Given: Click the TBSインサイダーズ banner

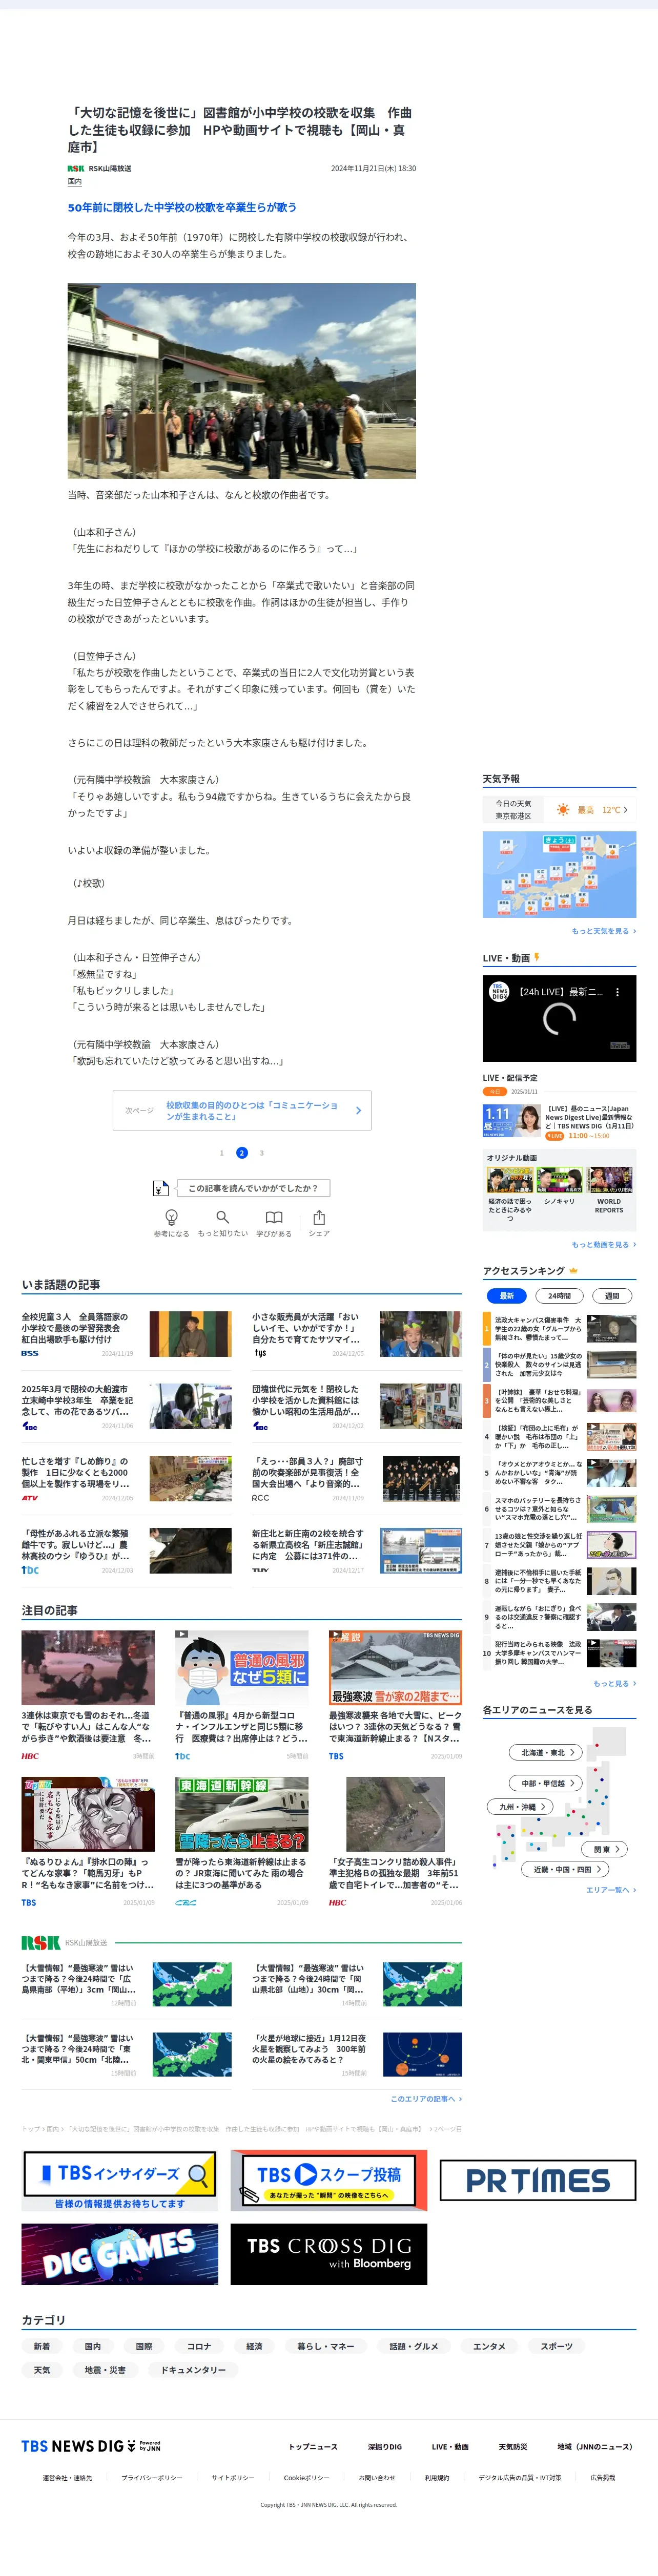Looking at the screenshot, I should [120, 2180].
